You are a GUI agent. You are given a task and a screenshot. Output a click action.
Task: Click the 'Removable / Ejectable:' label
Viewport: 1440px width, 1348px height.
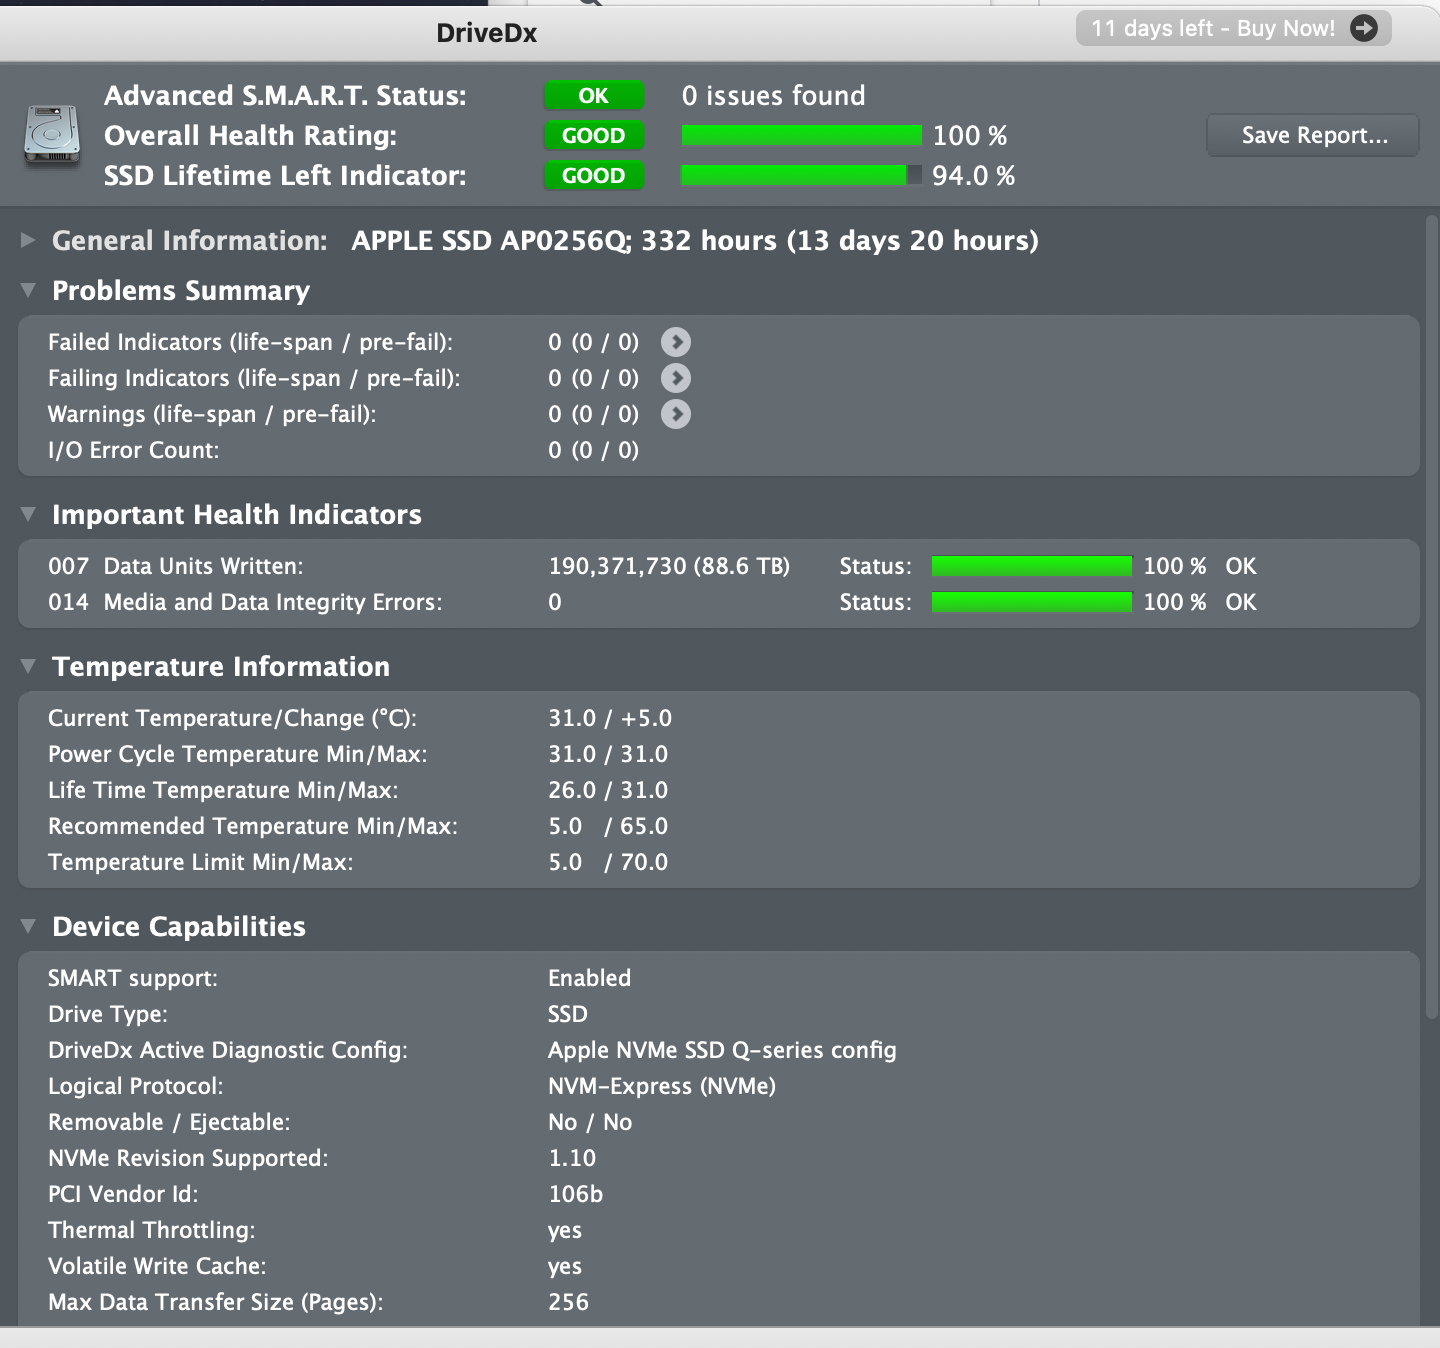[169, 1122]
